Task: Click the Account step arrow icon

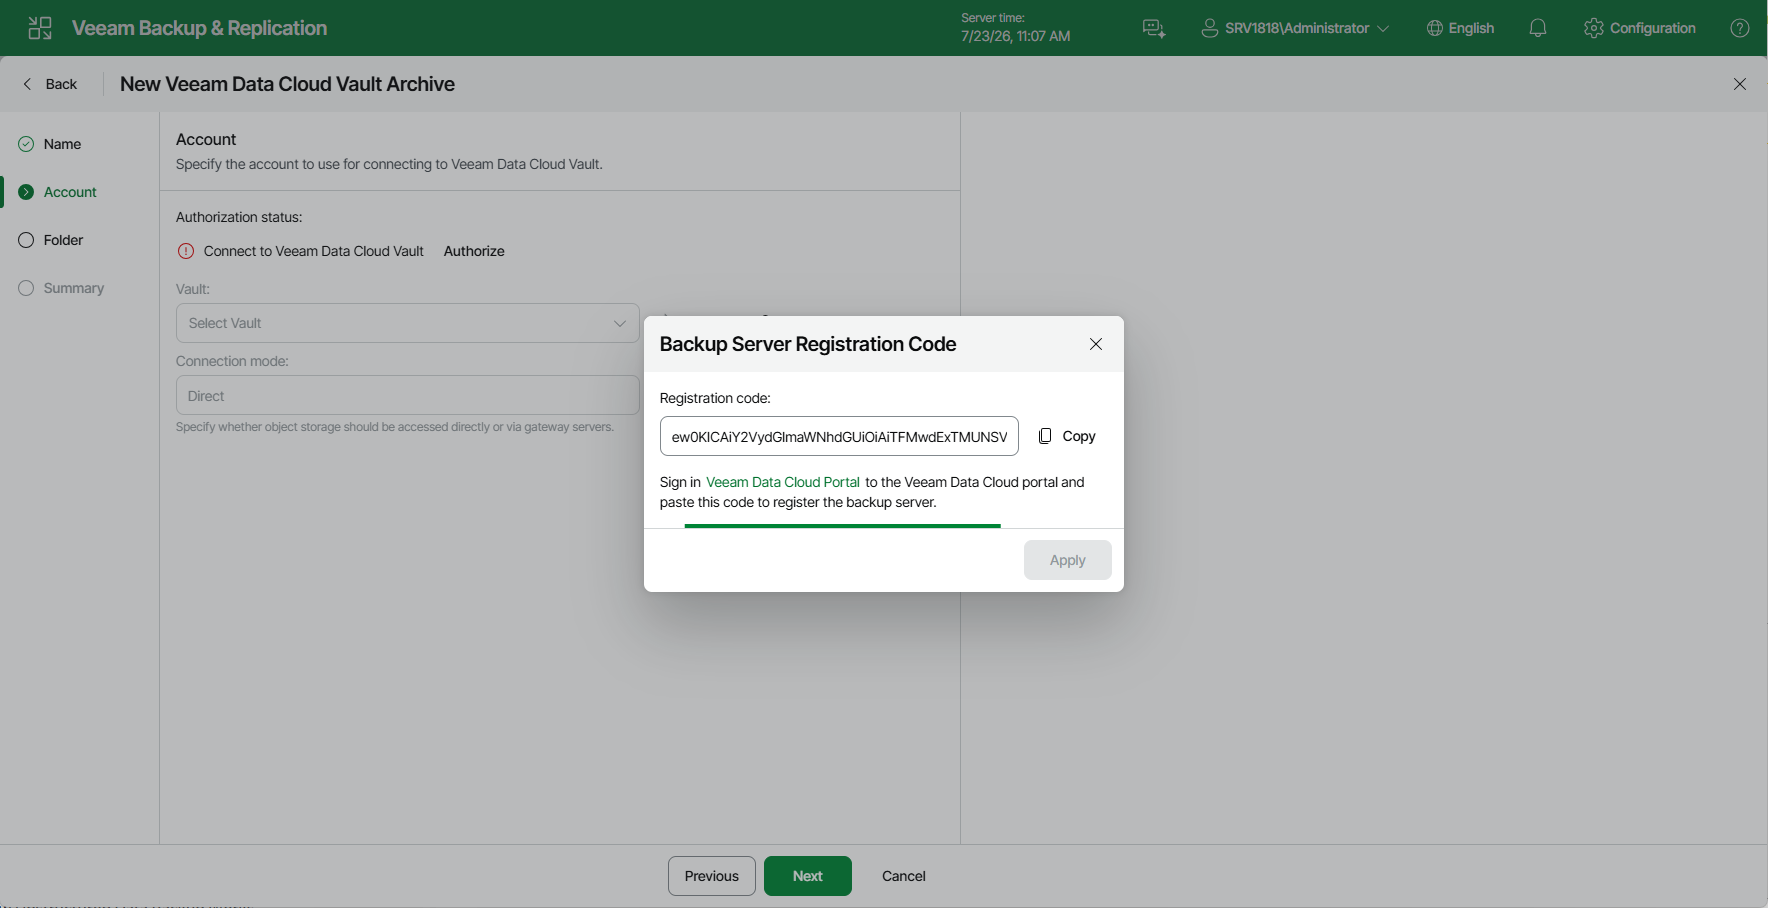Action: [x=26, y=192]
